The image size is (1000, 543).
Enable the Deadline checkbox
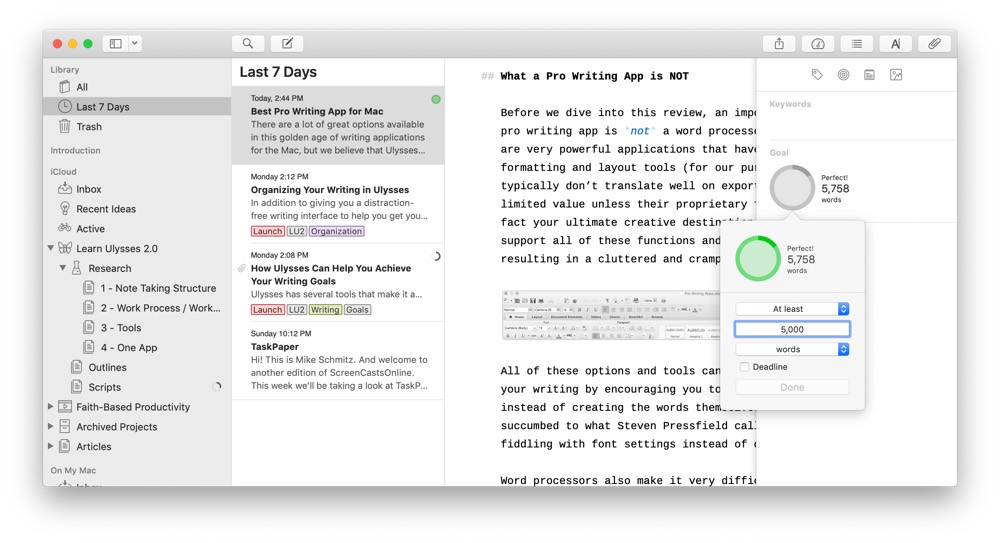click(744, 367)
